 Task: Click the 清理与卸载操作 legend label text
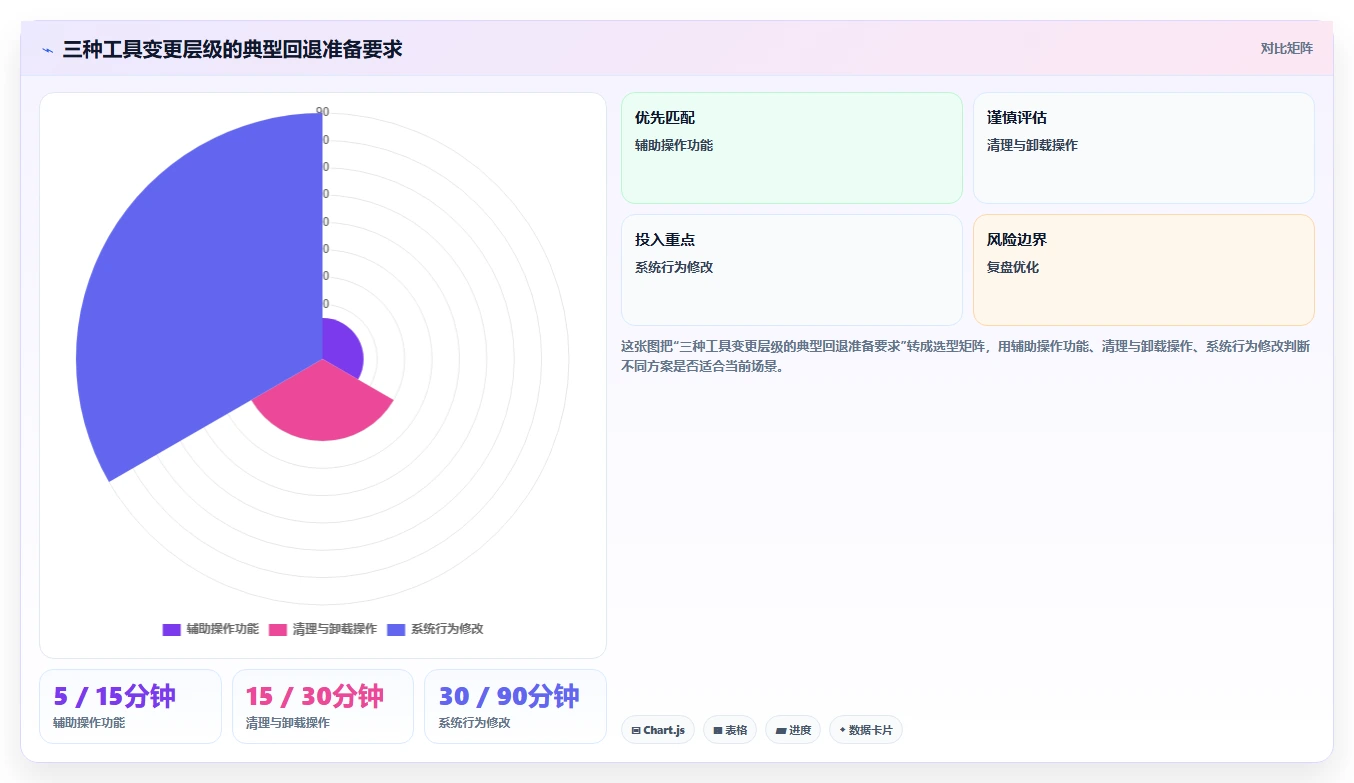(334, 629)
